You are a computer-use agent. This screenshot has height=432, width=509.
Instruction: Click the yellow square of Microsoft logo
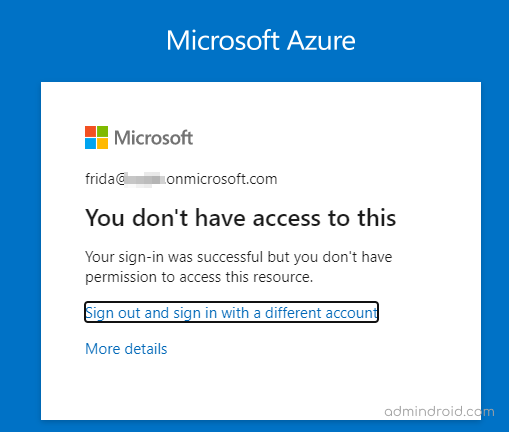(103, 144)
